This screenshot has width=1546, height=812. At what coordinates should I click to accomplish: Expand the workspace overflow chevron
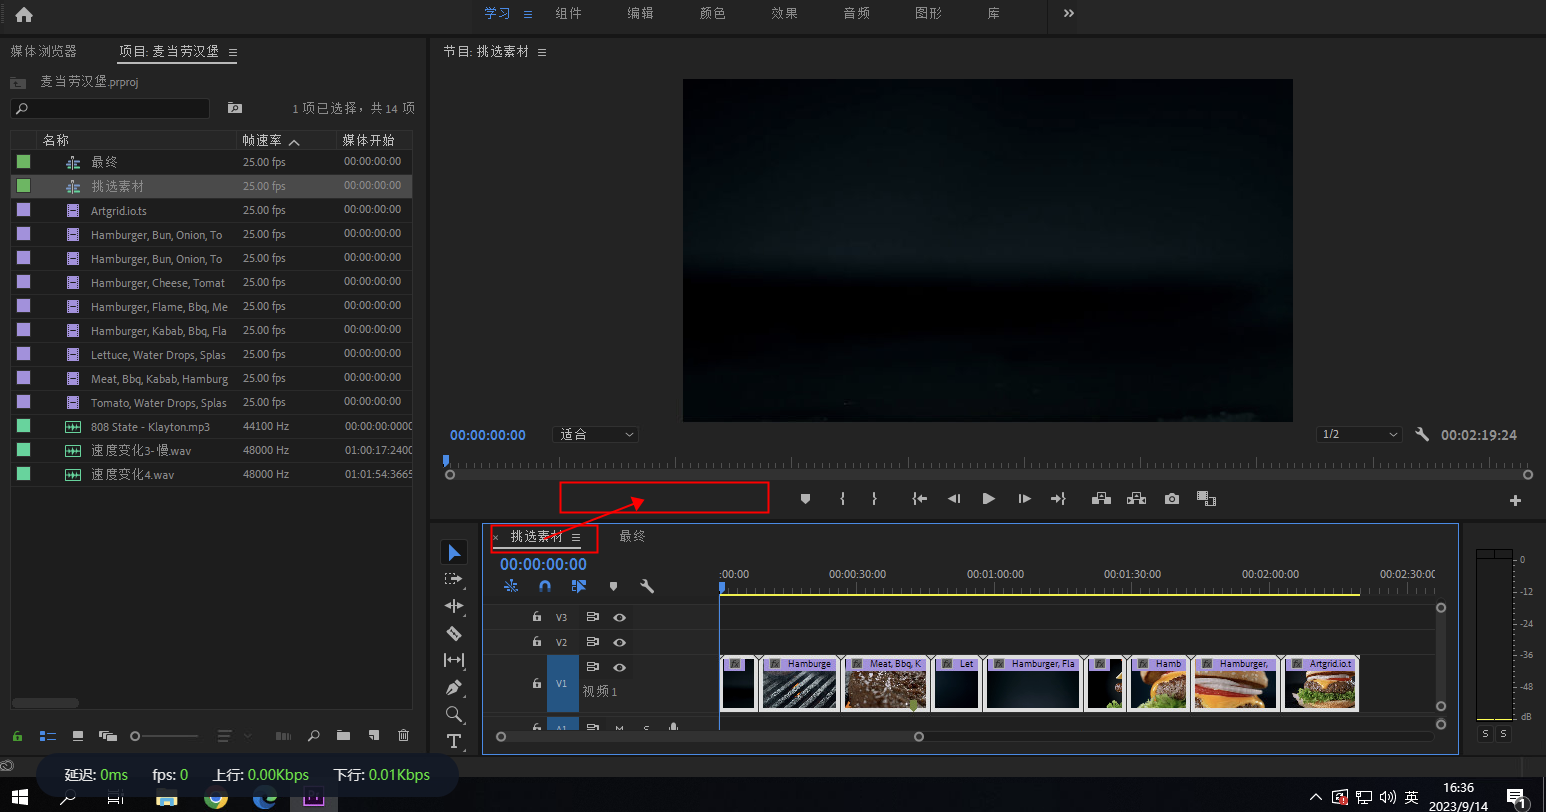click(1068, 13)
